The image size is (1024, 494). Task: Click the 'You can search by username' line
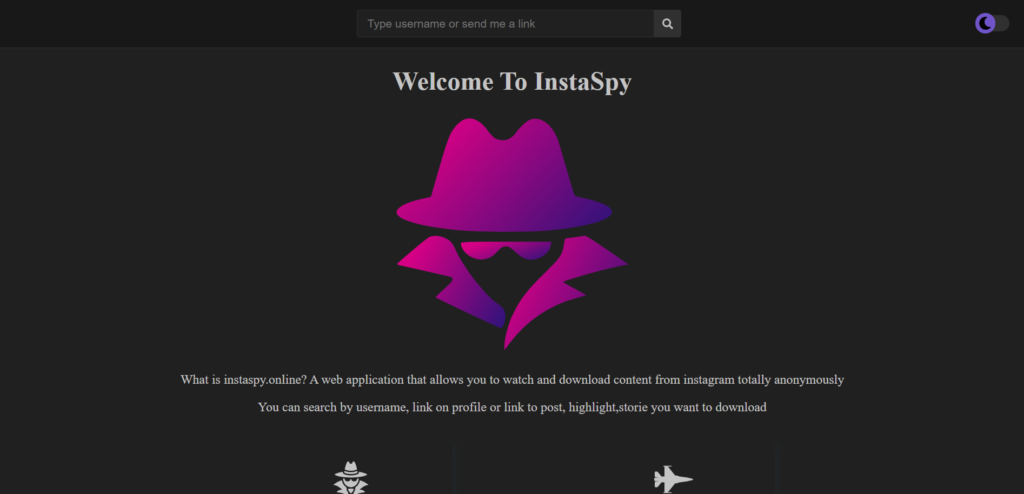512,407
